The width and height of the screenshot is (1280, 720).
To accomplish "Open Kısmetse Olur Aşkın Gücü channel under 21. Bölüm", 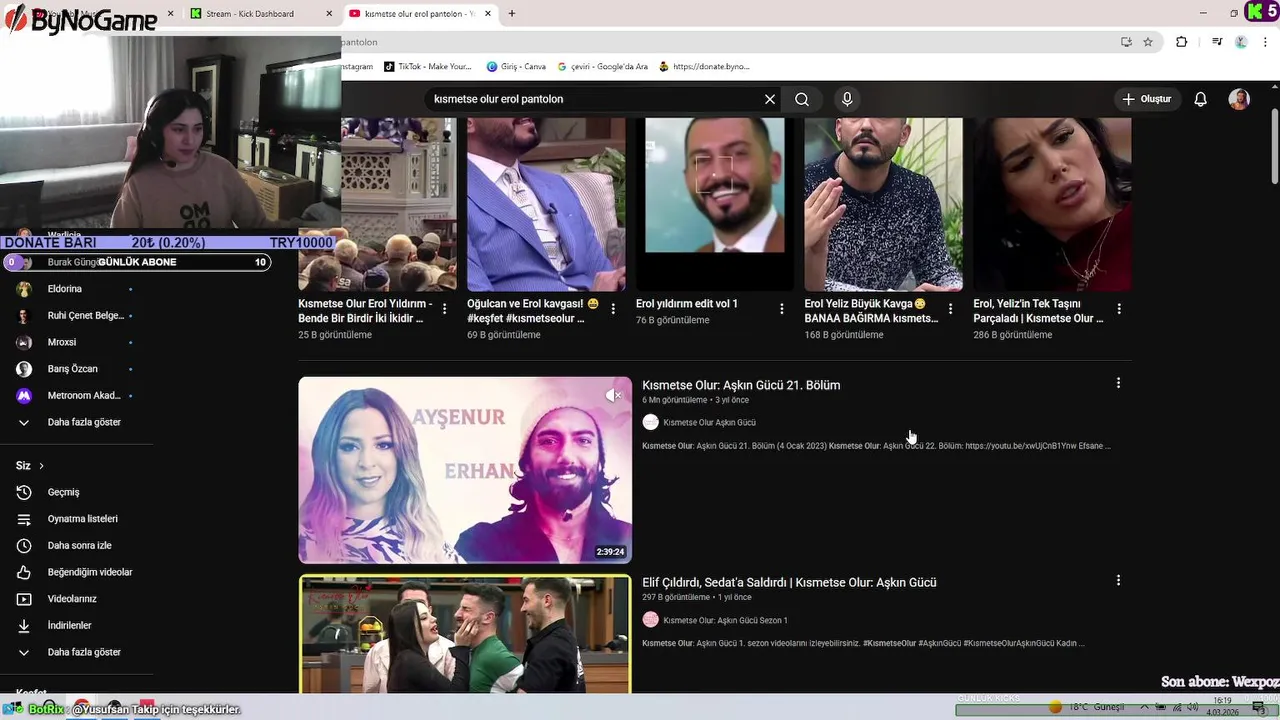I will pyautogui.click(x=709, y=423).
